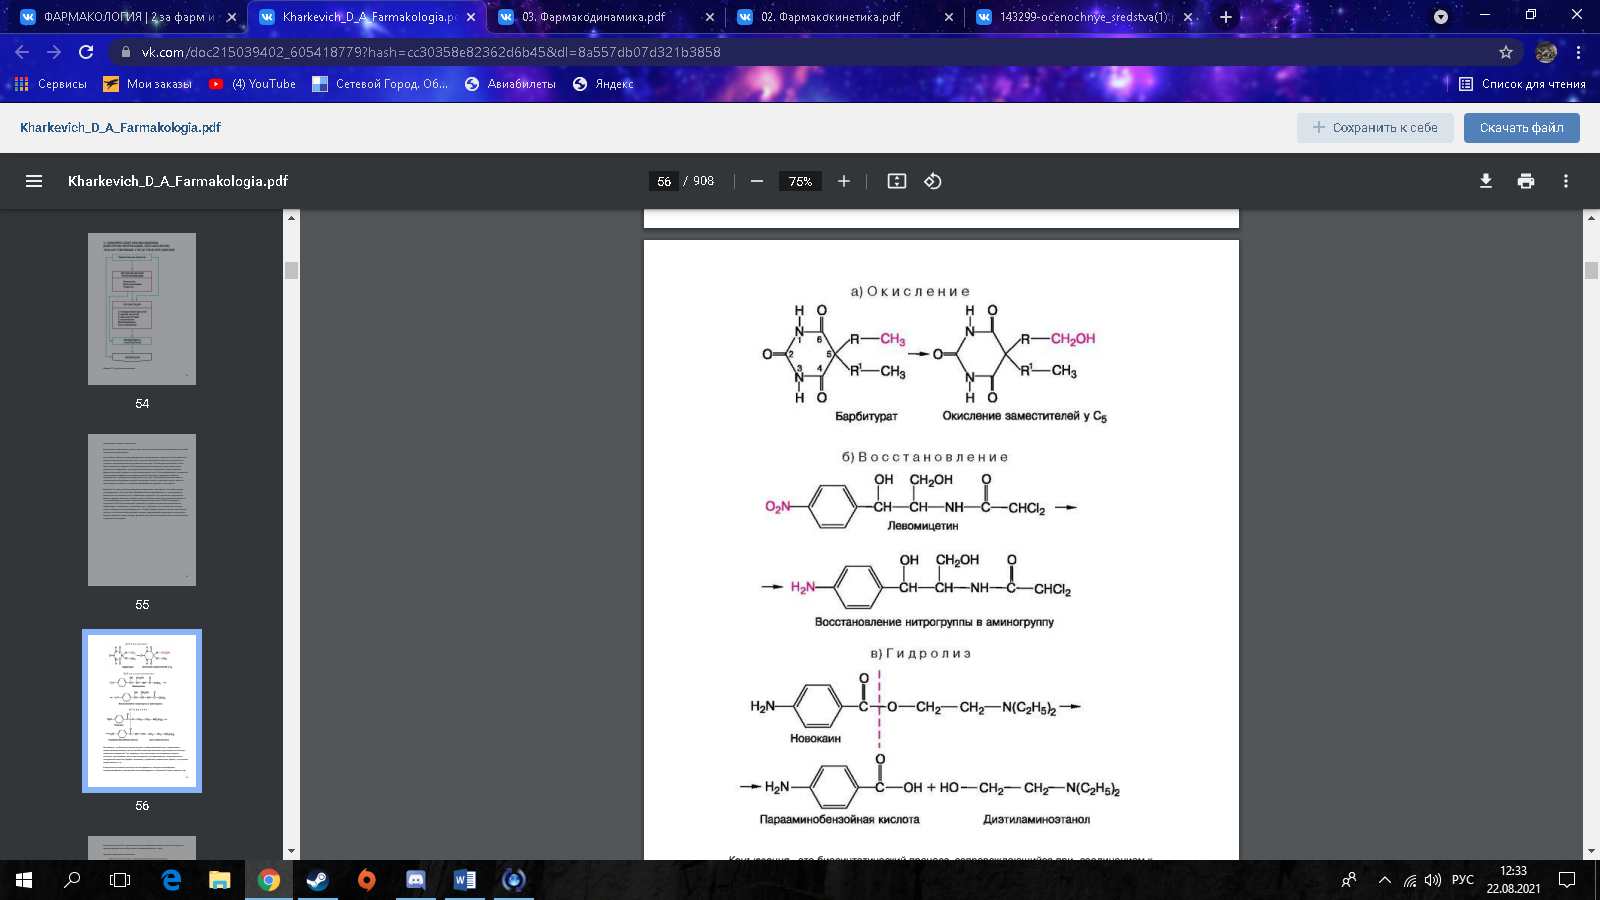The height and width of the screenshot is (900, 1600).
Task: Click the site info lock icon
Action: pyautogui.click(x=125, y=52)
